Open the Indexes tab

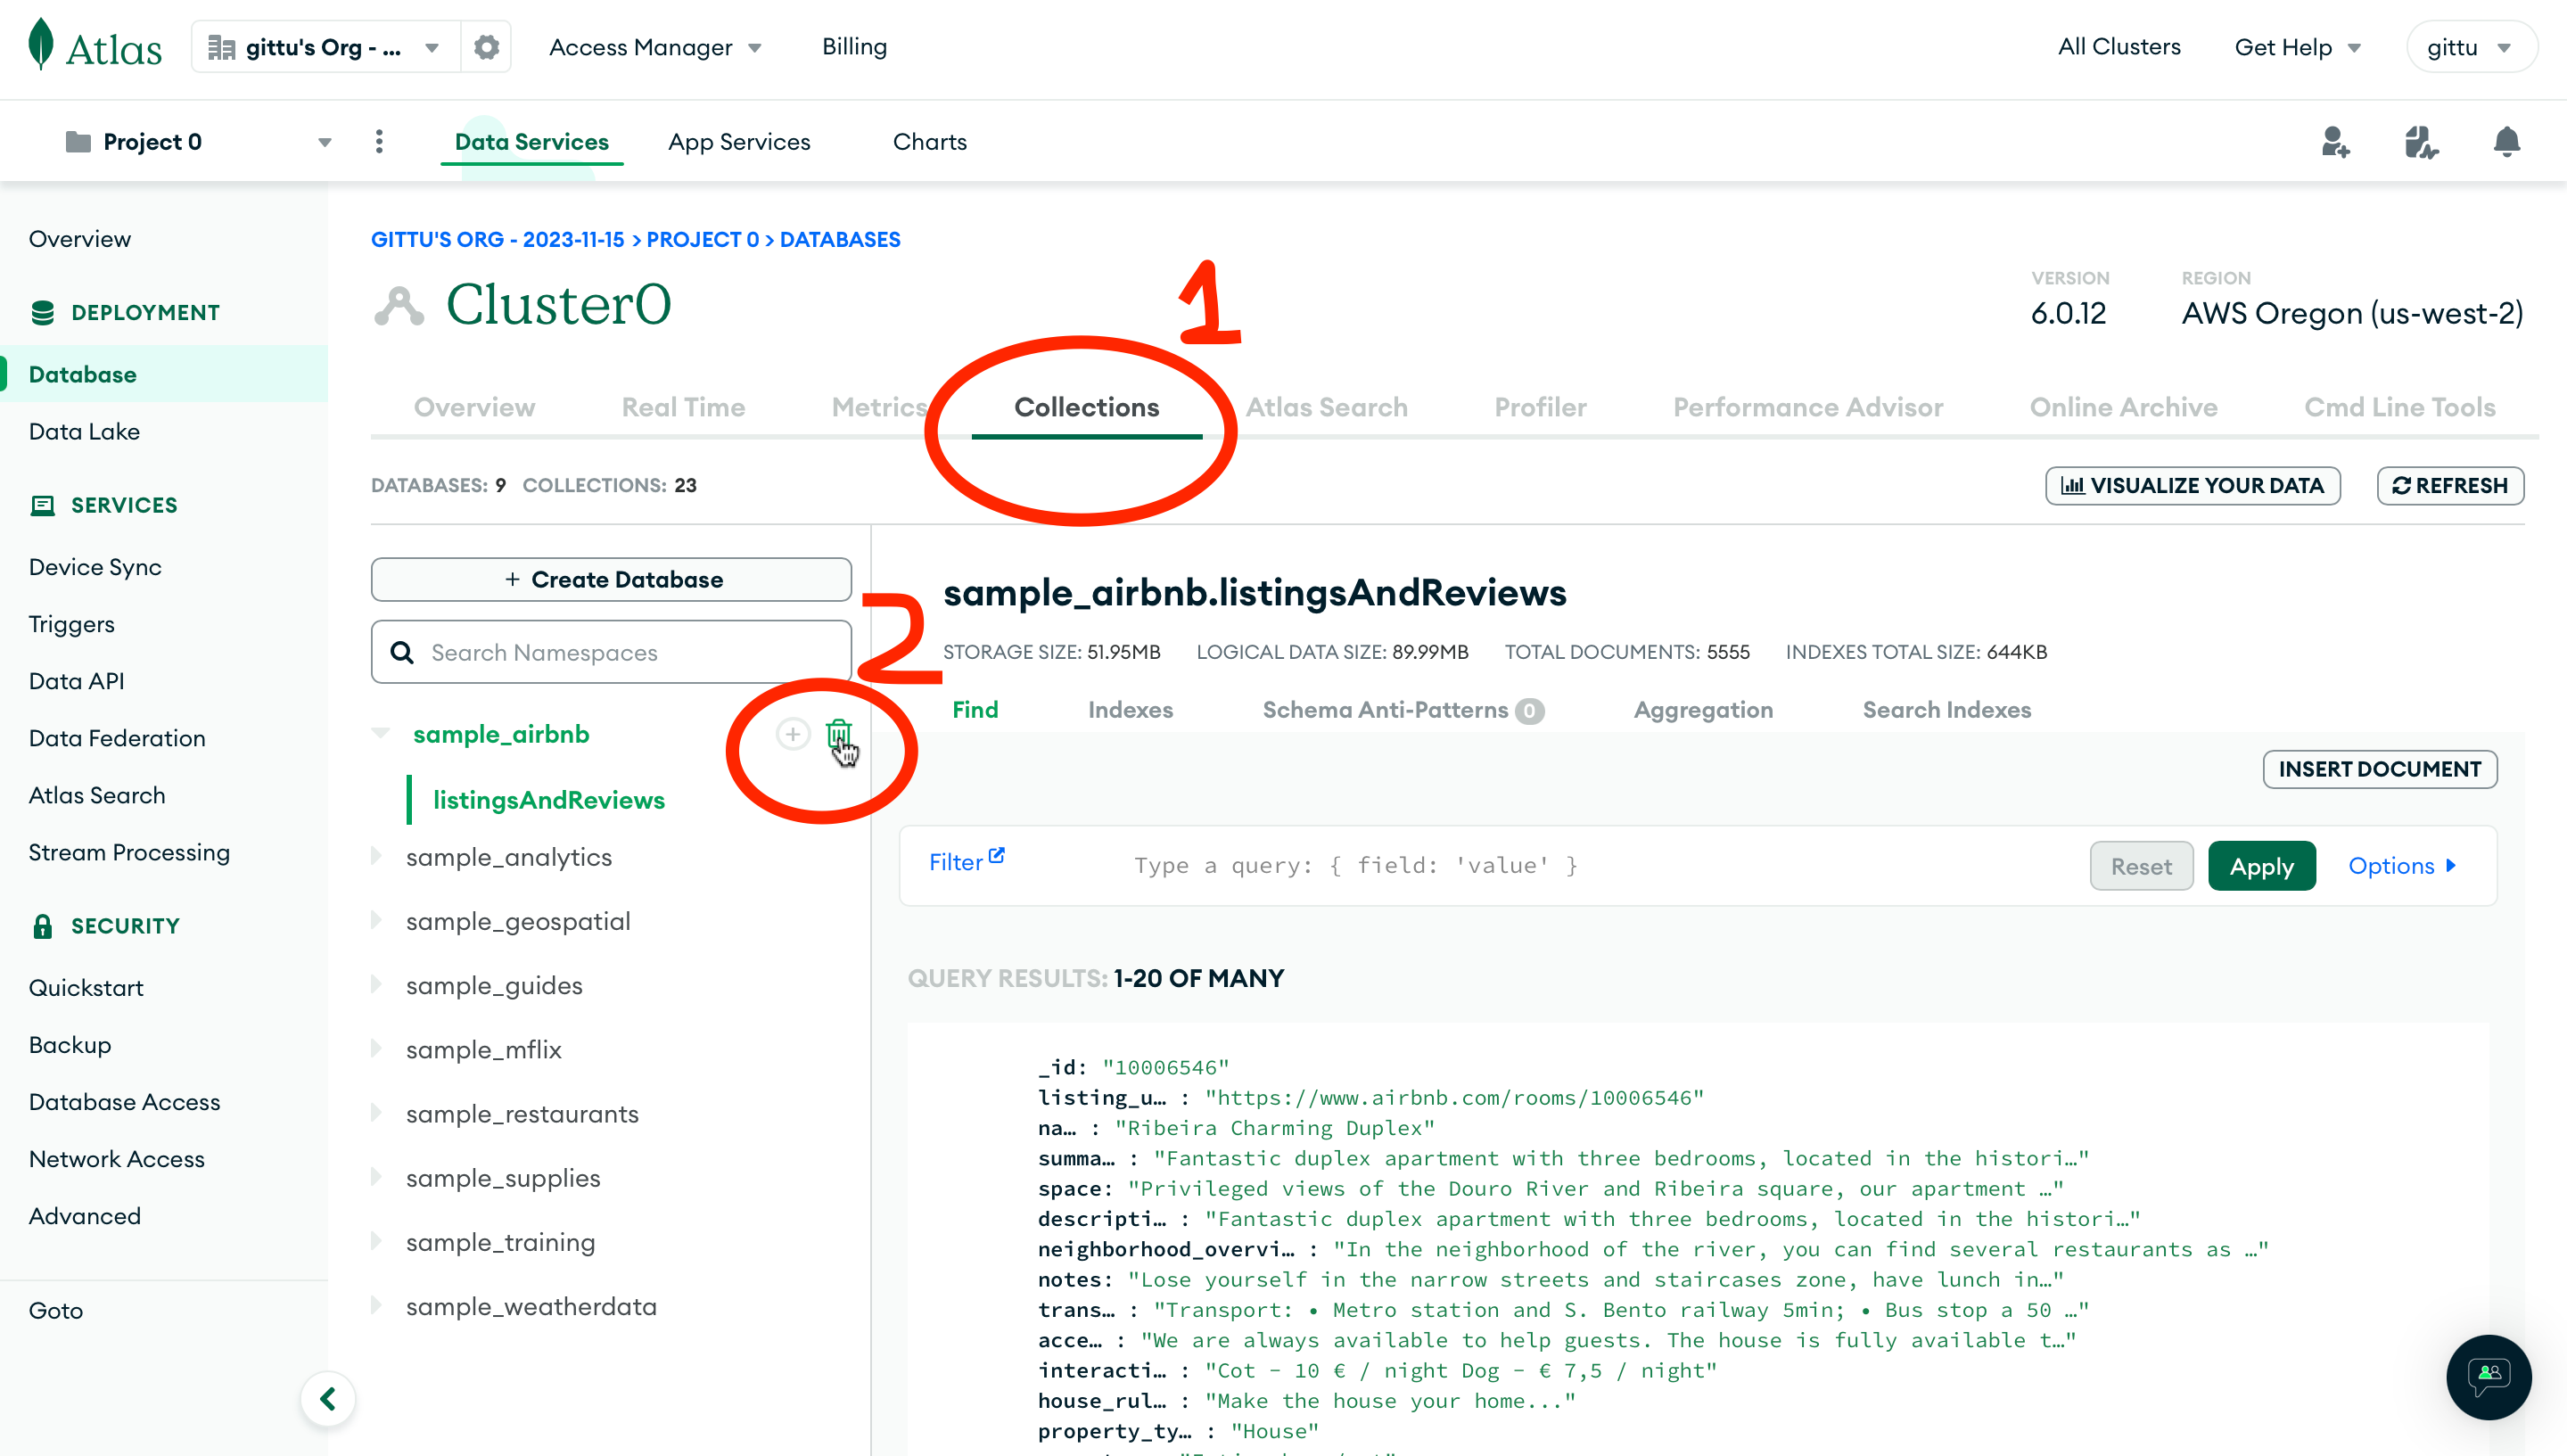click(1130, 710)
